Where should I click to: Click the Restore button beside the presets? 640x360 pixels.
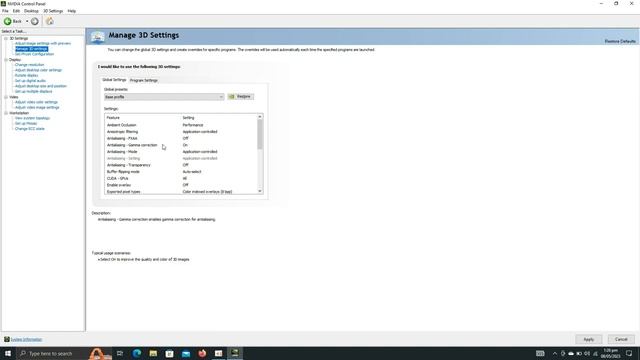240,97
